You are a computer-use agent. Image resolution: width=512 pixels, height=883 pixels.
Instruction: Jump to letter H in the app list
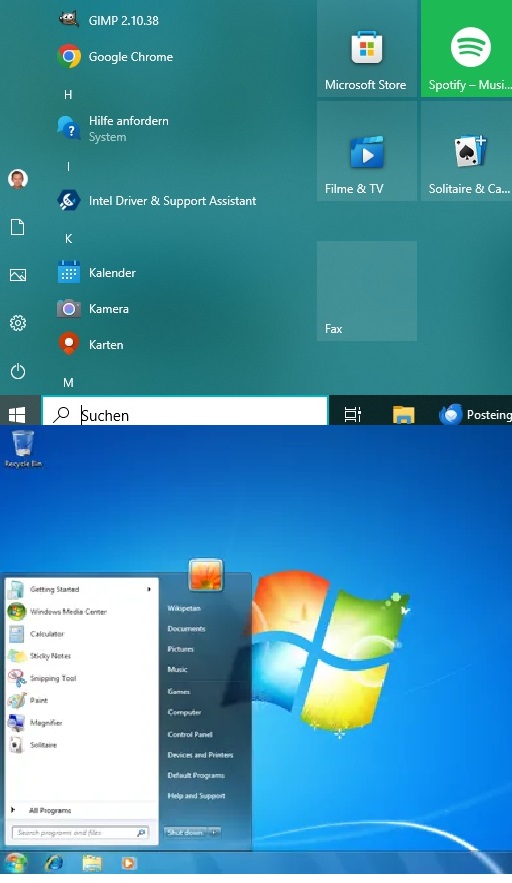coord(68,95)
